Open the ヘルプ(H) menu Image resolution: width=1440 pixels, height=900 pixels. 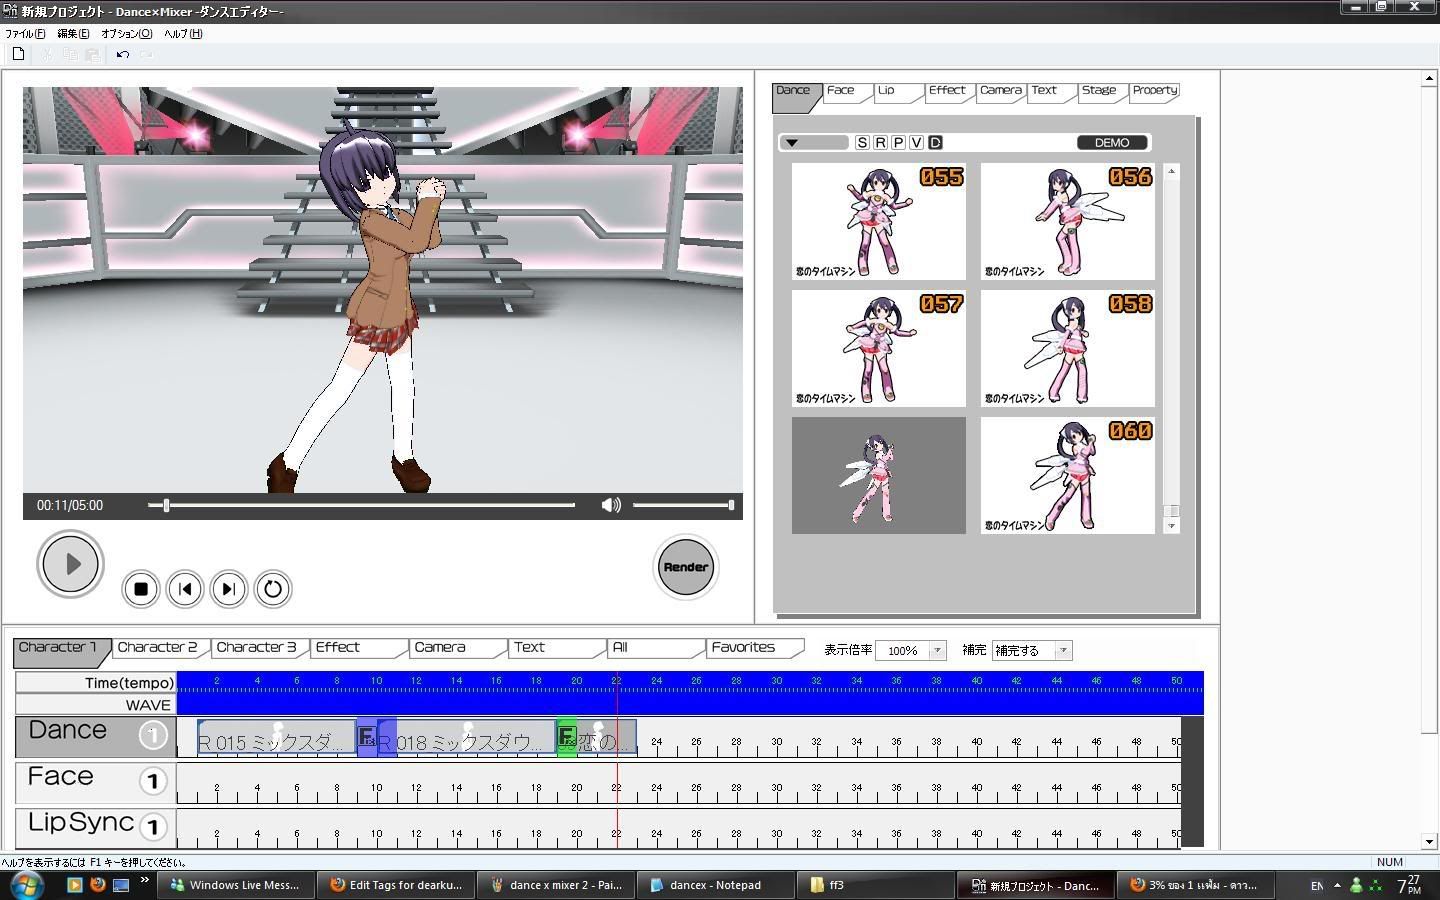pos(183,33)
